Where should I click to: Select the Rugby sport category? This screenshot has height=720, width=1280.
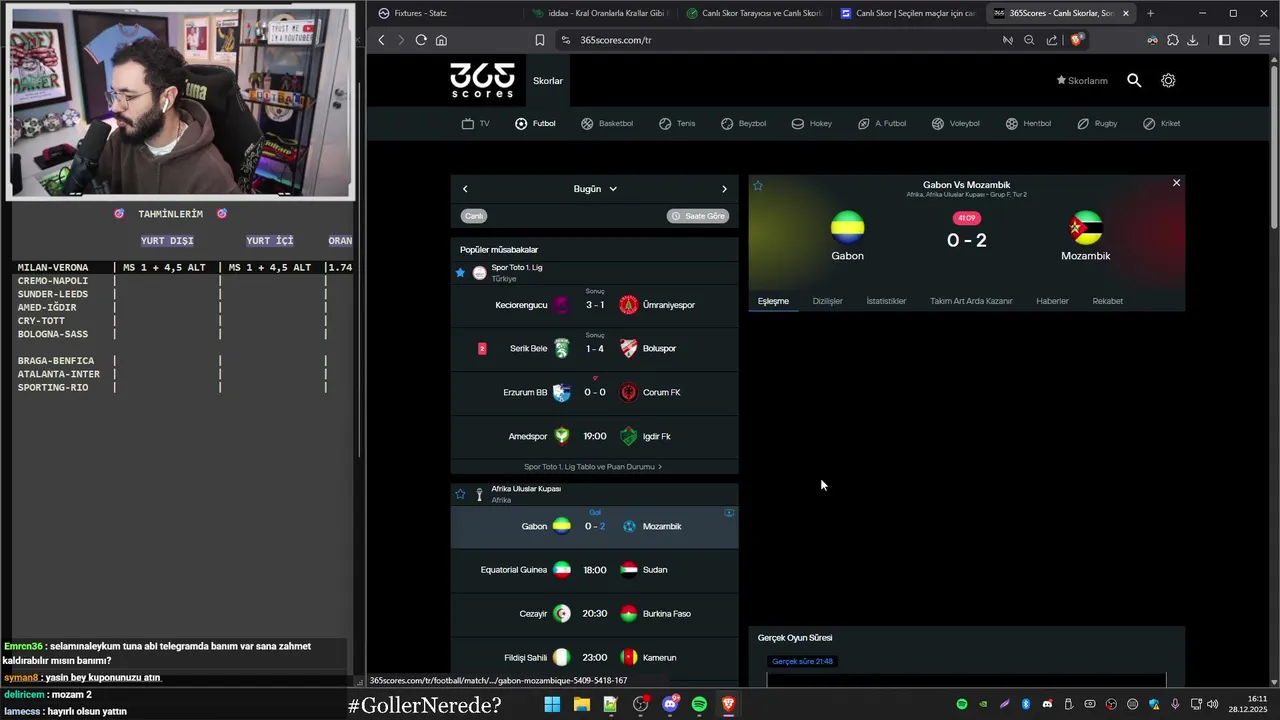point(1097,124)
